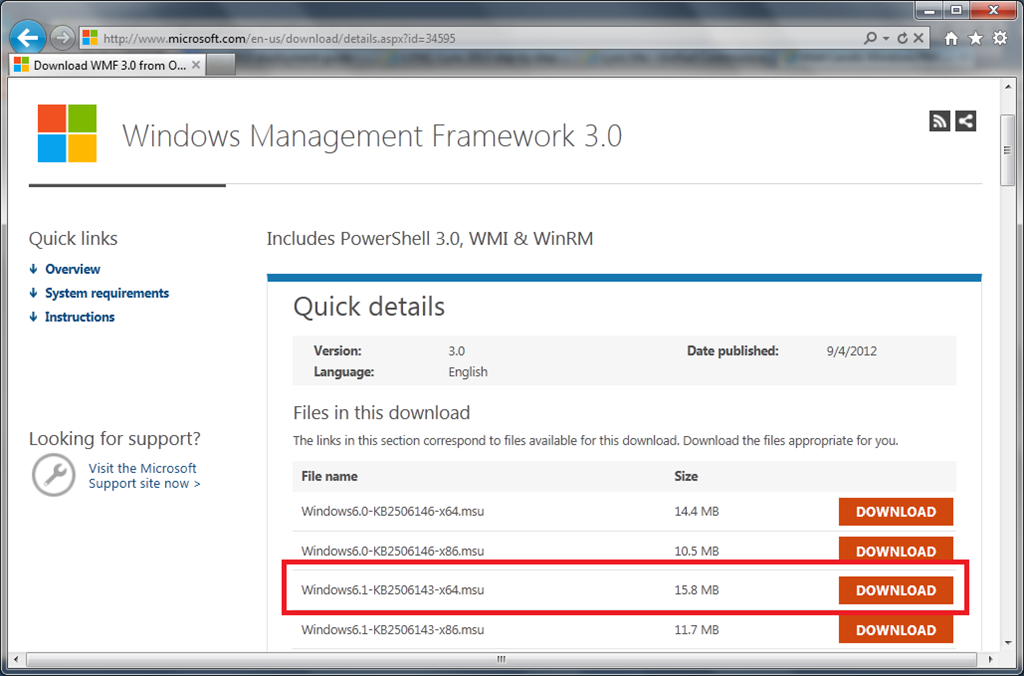Viewport: 1024px width, 676px height.
Task: Click file name Windows6.0-KB2506146-x86.msu
Action: [392, 551]
